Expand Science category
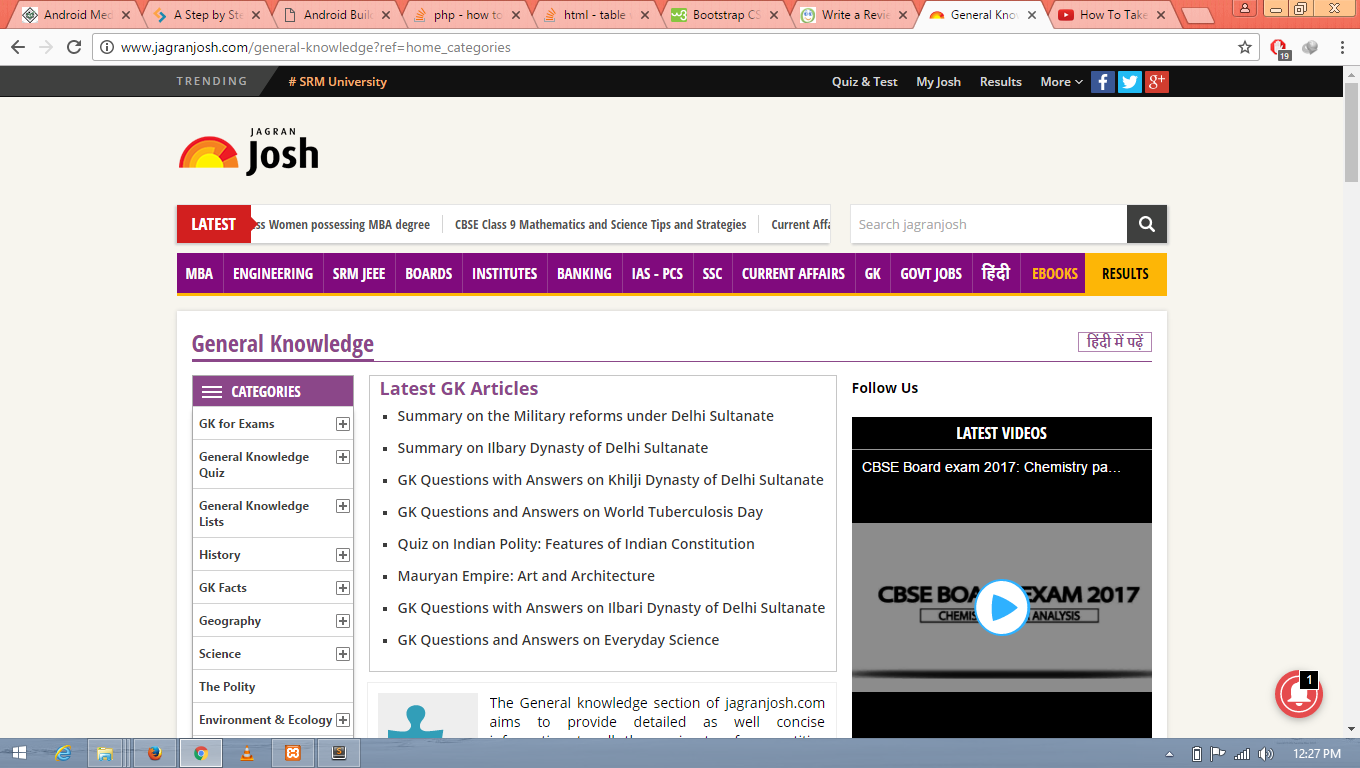This screenshot has height=768, width=1360. 343,654
